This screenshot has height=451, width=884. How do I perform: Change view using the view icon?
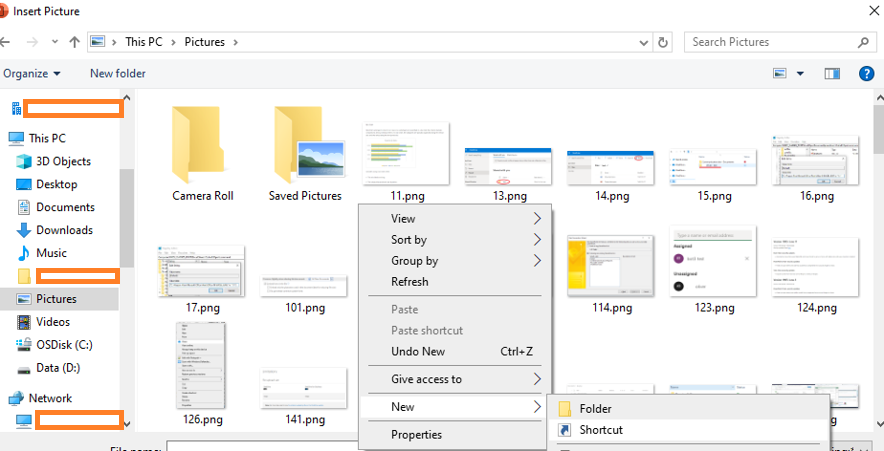780,73
